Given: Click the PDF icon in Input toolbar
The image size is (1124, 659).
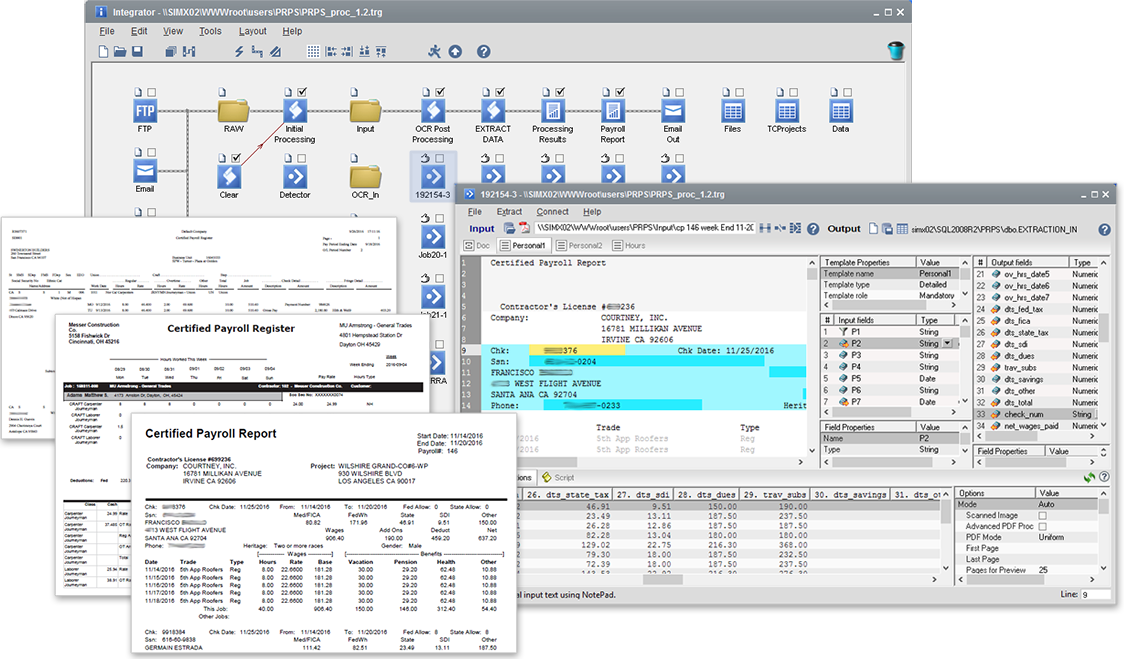Looking at the screenshot, I should click(x=522, y=229).
